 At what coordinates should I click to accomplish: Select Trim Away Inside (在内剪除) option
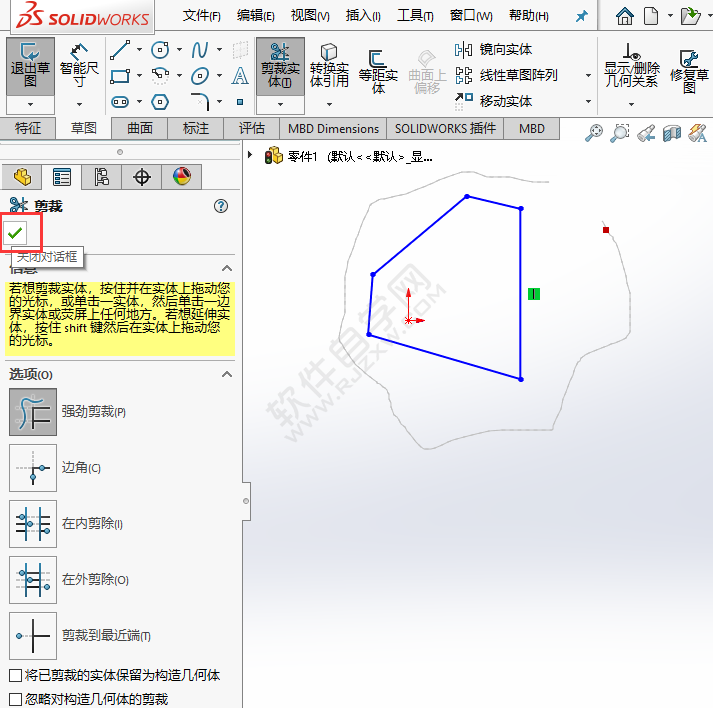33,524
